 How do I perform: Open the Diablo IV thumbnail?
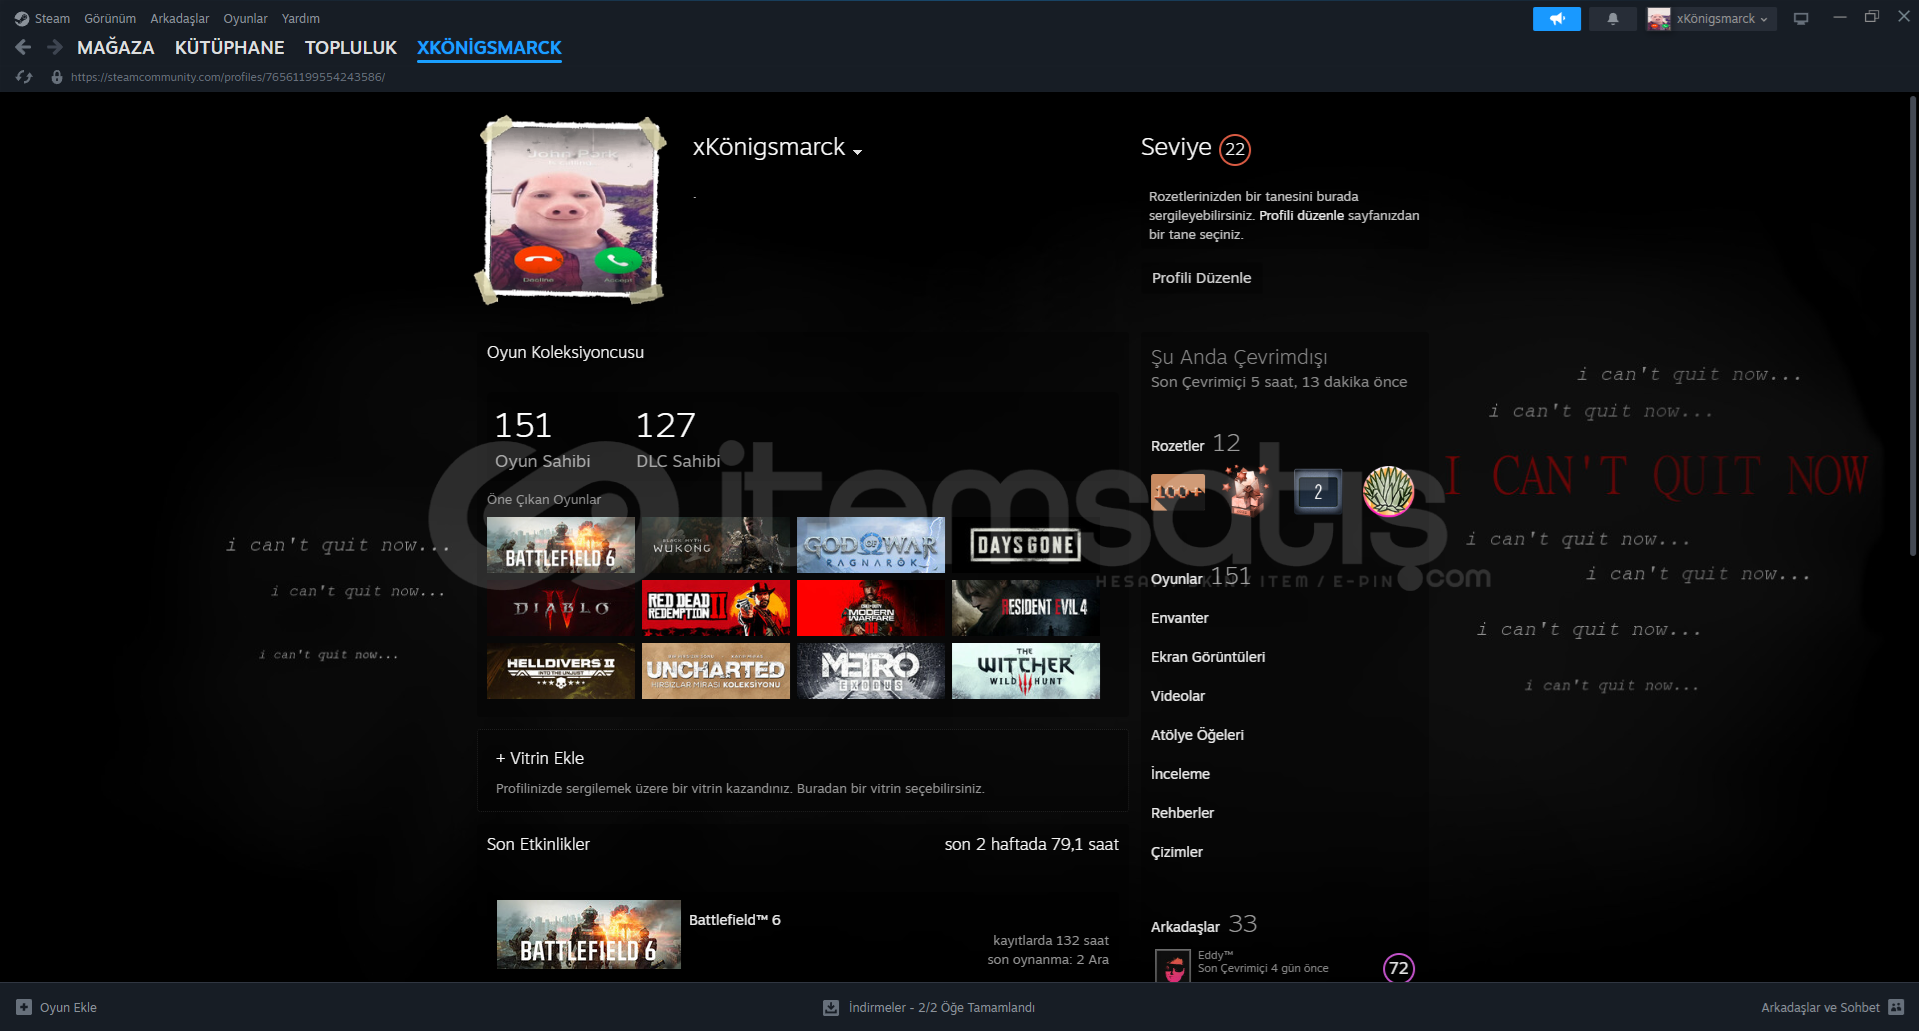click(561, 608)
